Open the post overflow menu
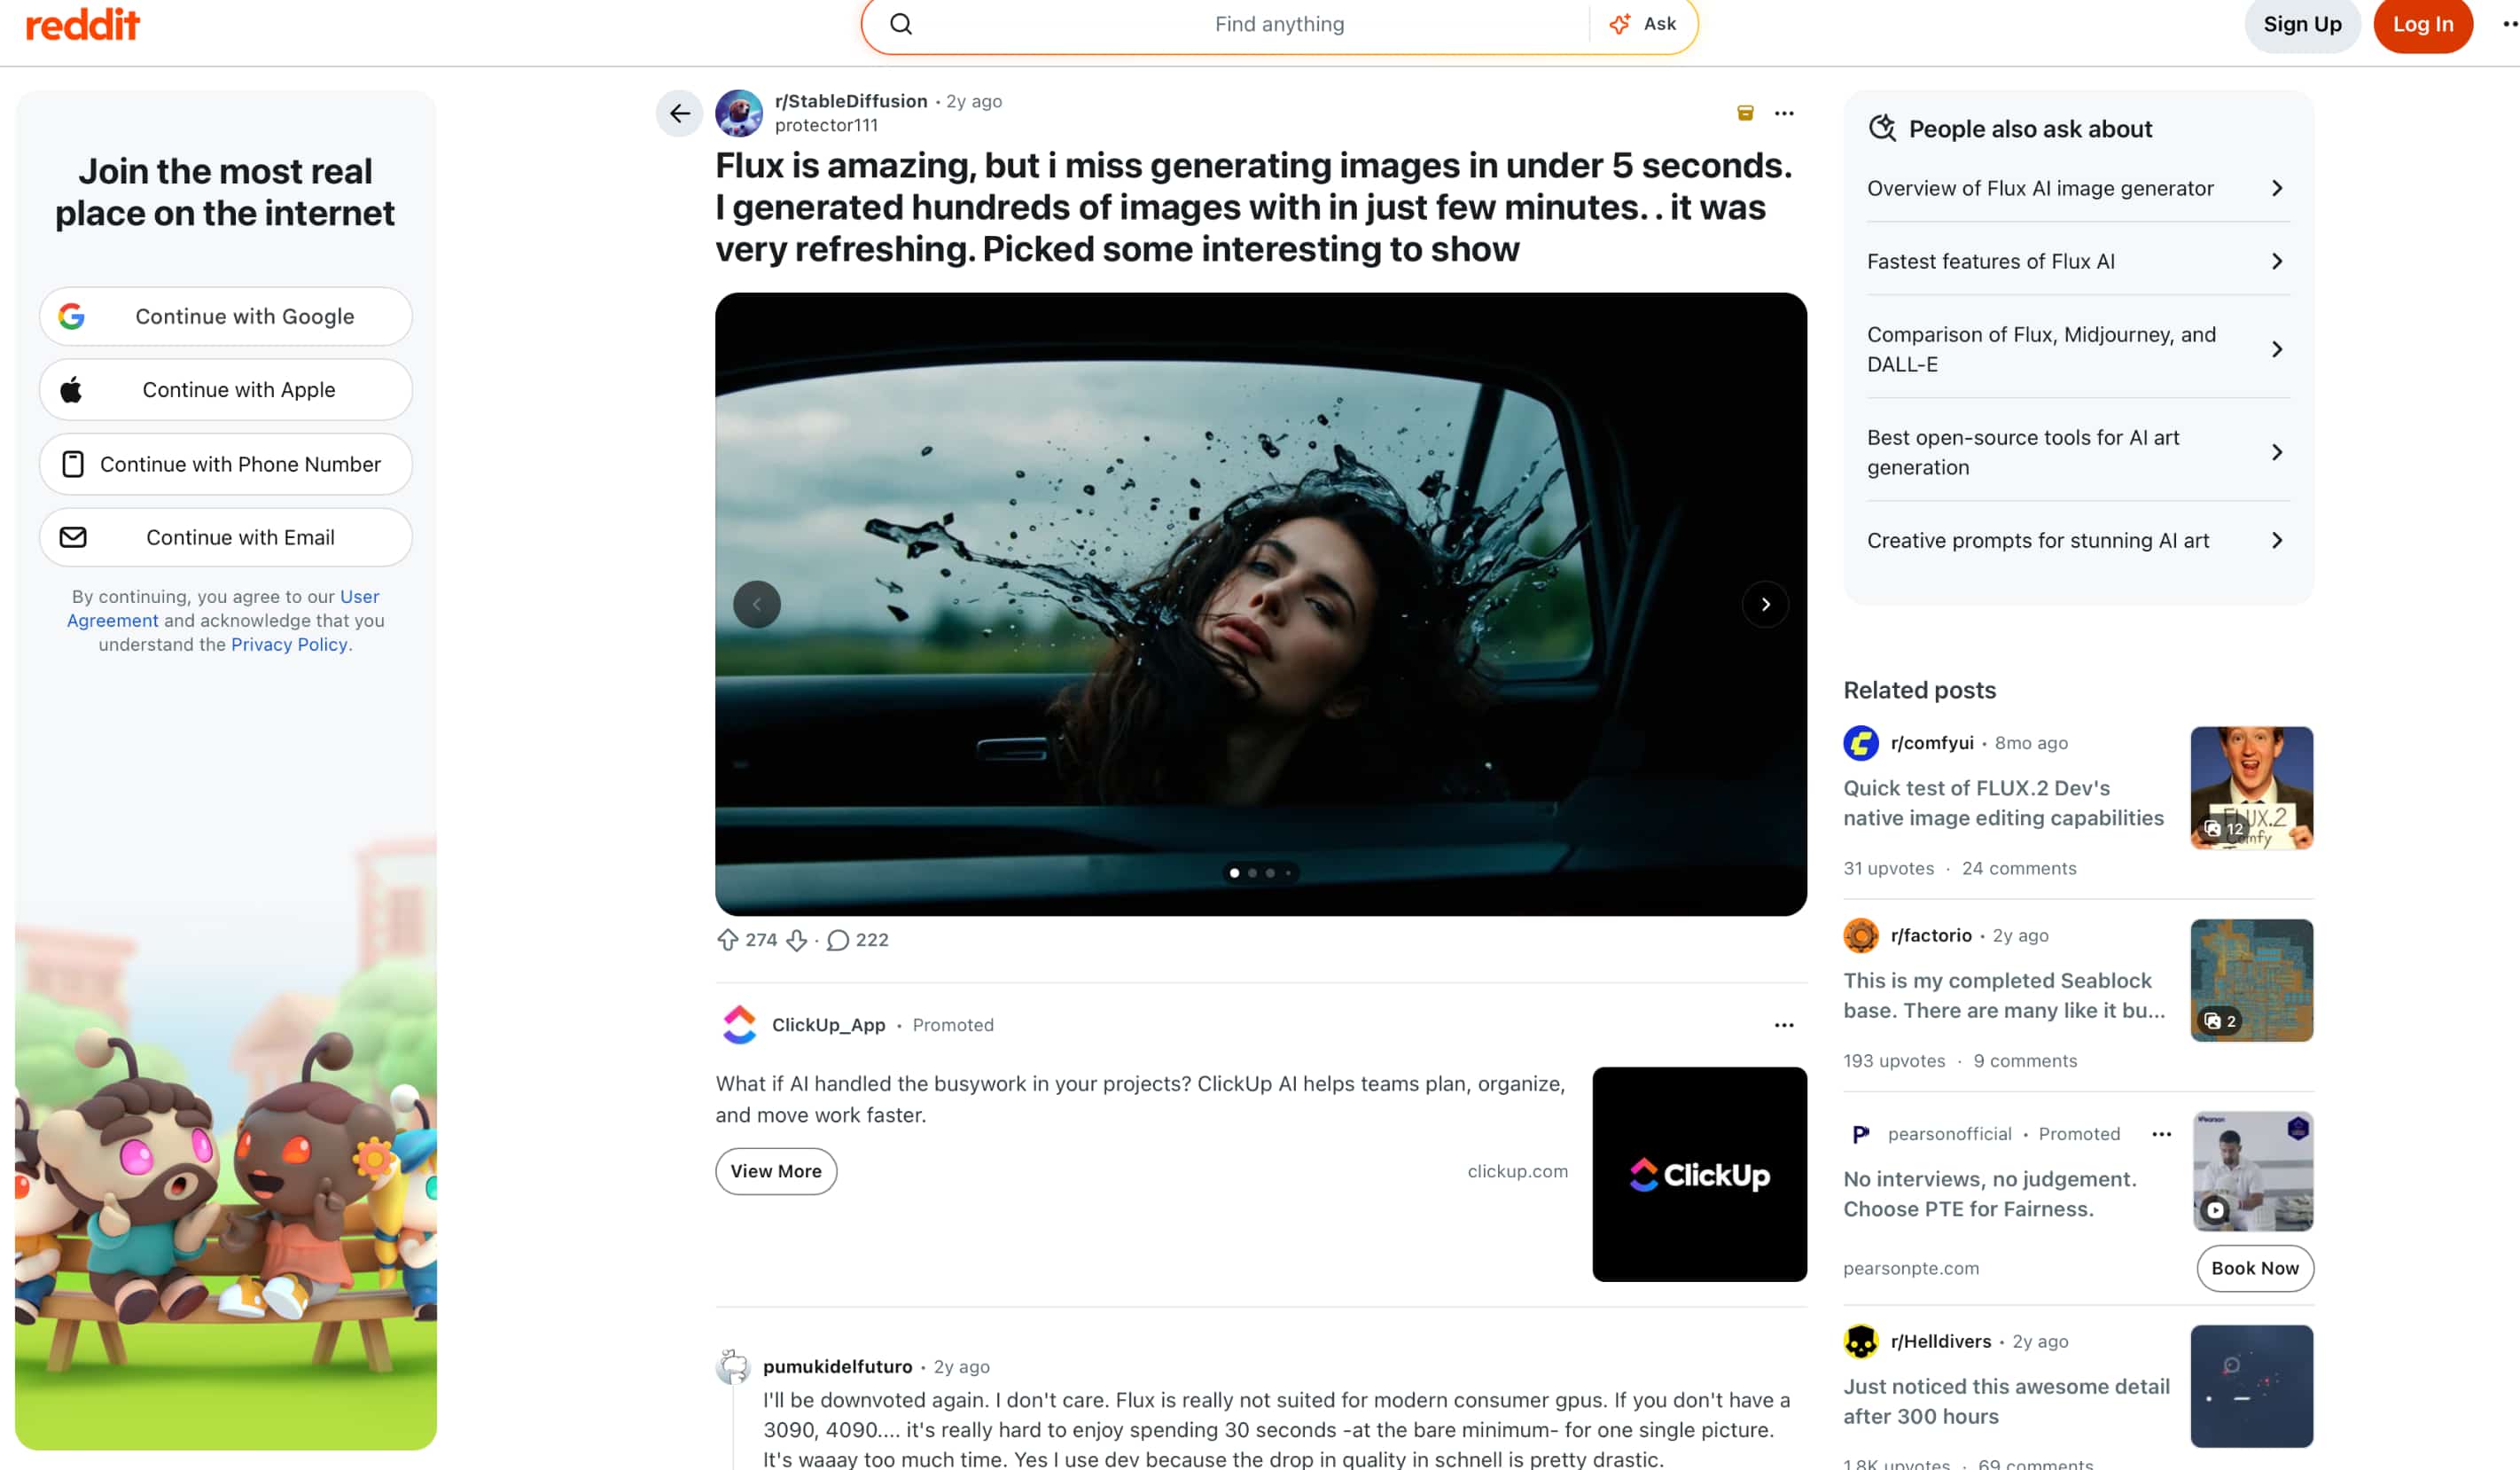The width and height of the screenshot is (2520, 1470). 1784,113
